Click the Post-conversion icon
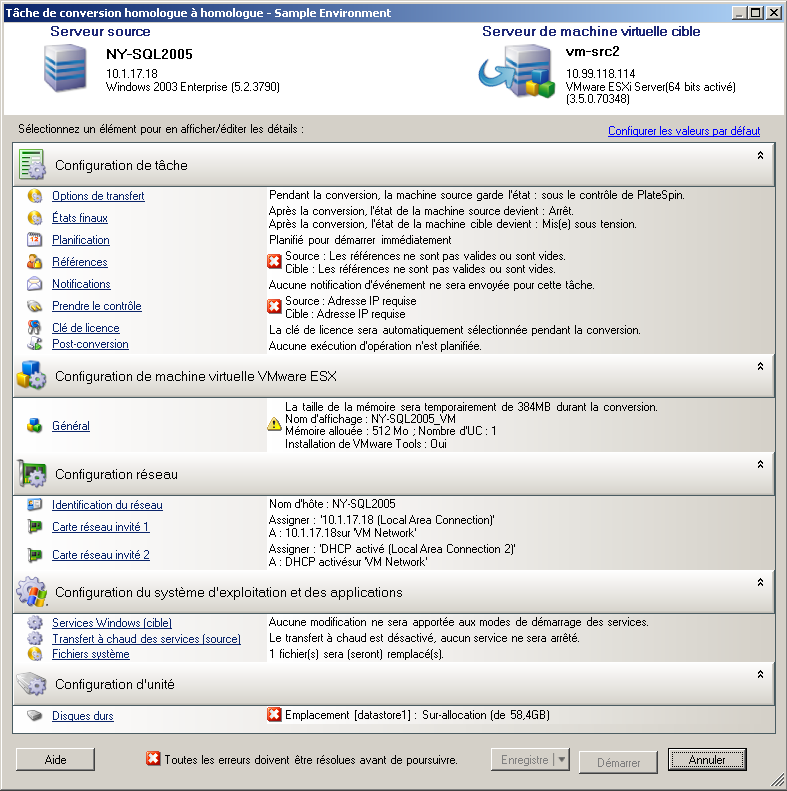The height and width of the screenshot is (791, 787). pos(34,344)
